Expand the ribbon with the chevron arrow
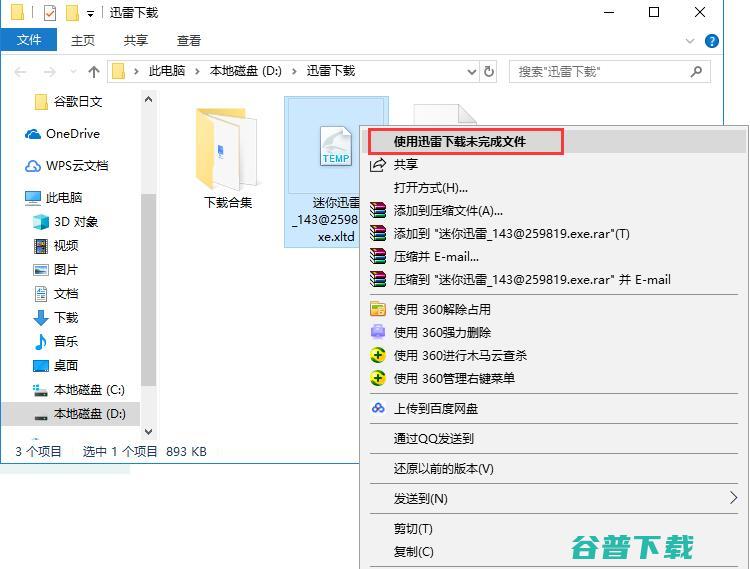Viewport: 750px width, 569px height. [x=689, y=41]
